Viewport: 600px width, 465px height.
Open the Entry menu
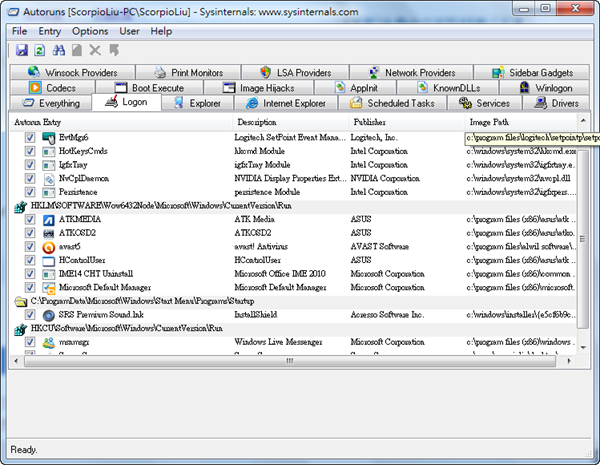point(50,31)
